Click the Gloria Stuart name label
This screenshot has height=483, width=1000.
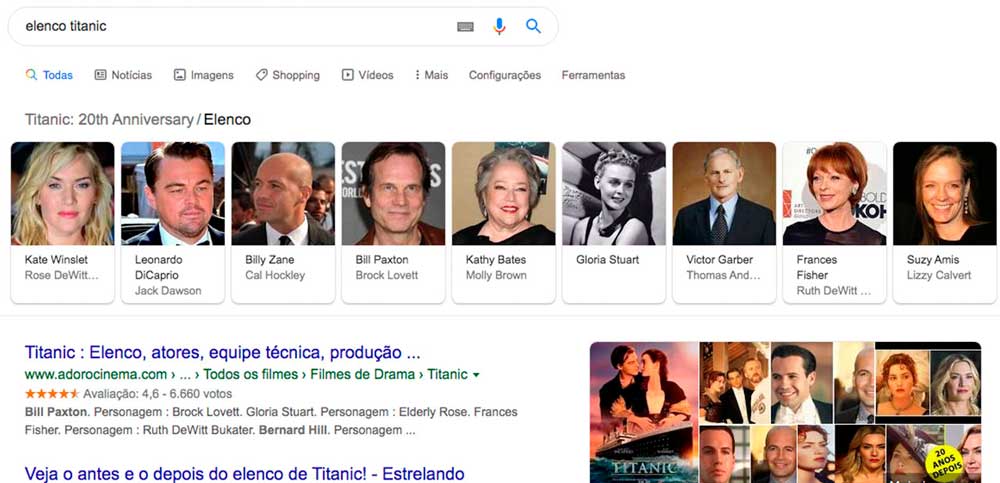607,260
